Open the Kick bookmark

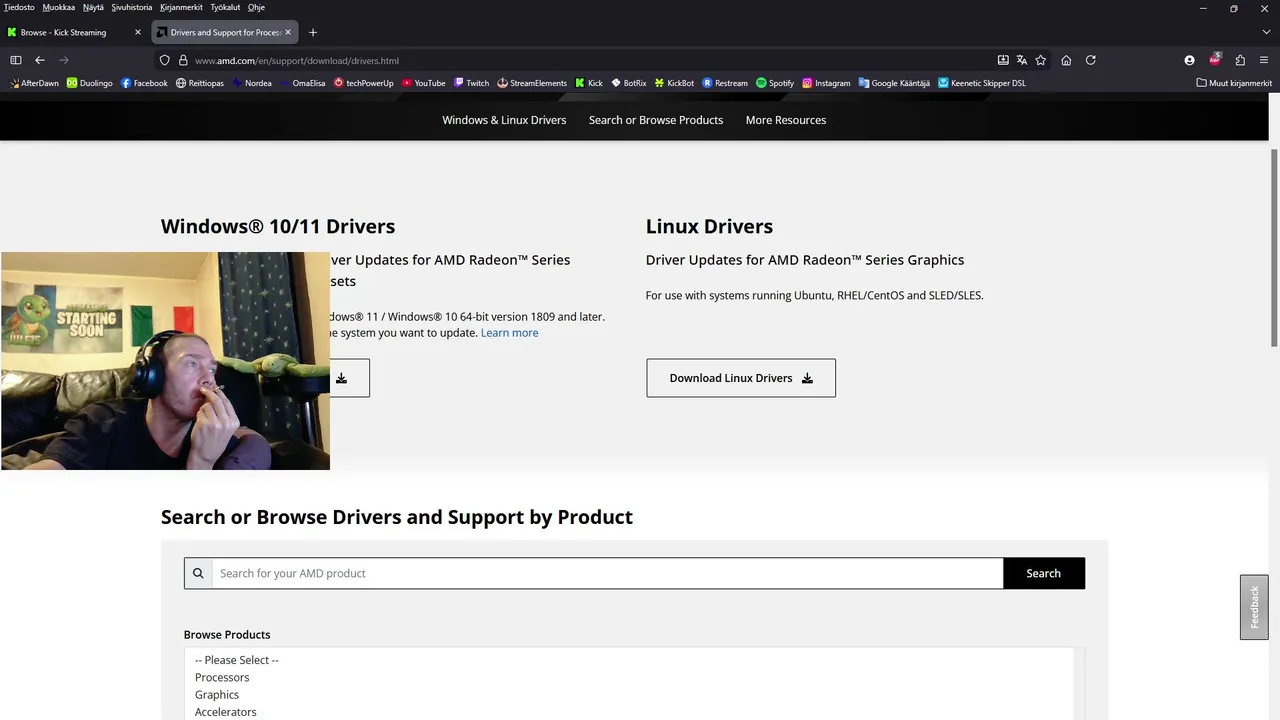click(x=589, y=83)
